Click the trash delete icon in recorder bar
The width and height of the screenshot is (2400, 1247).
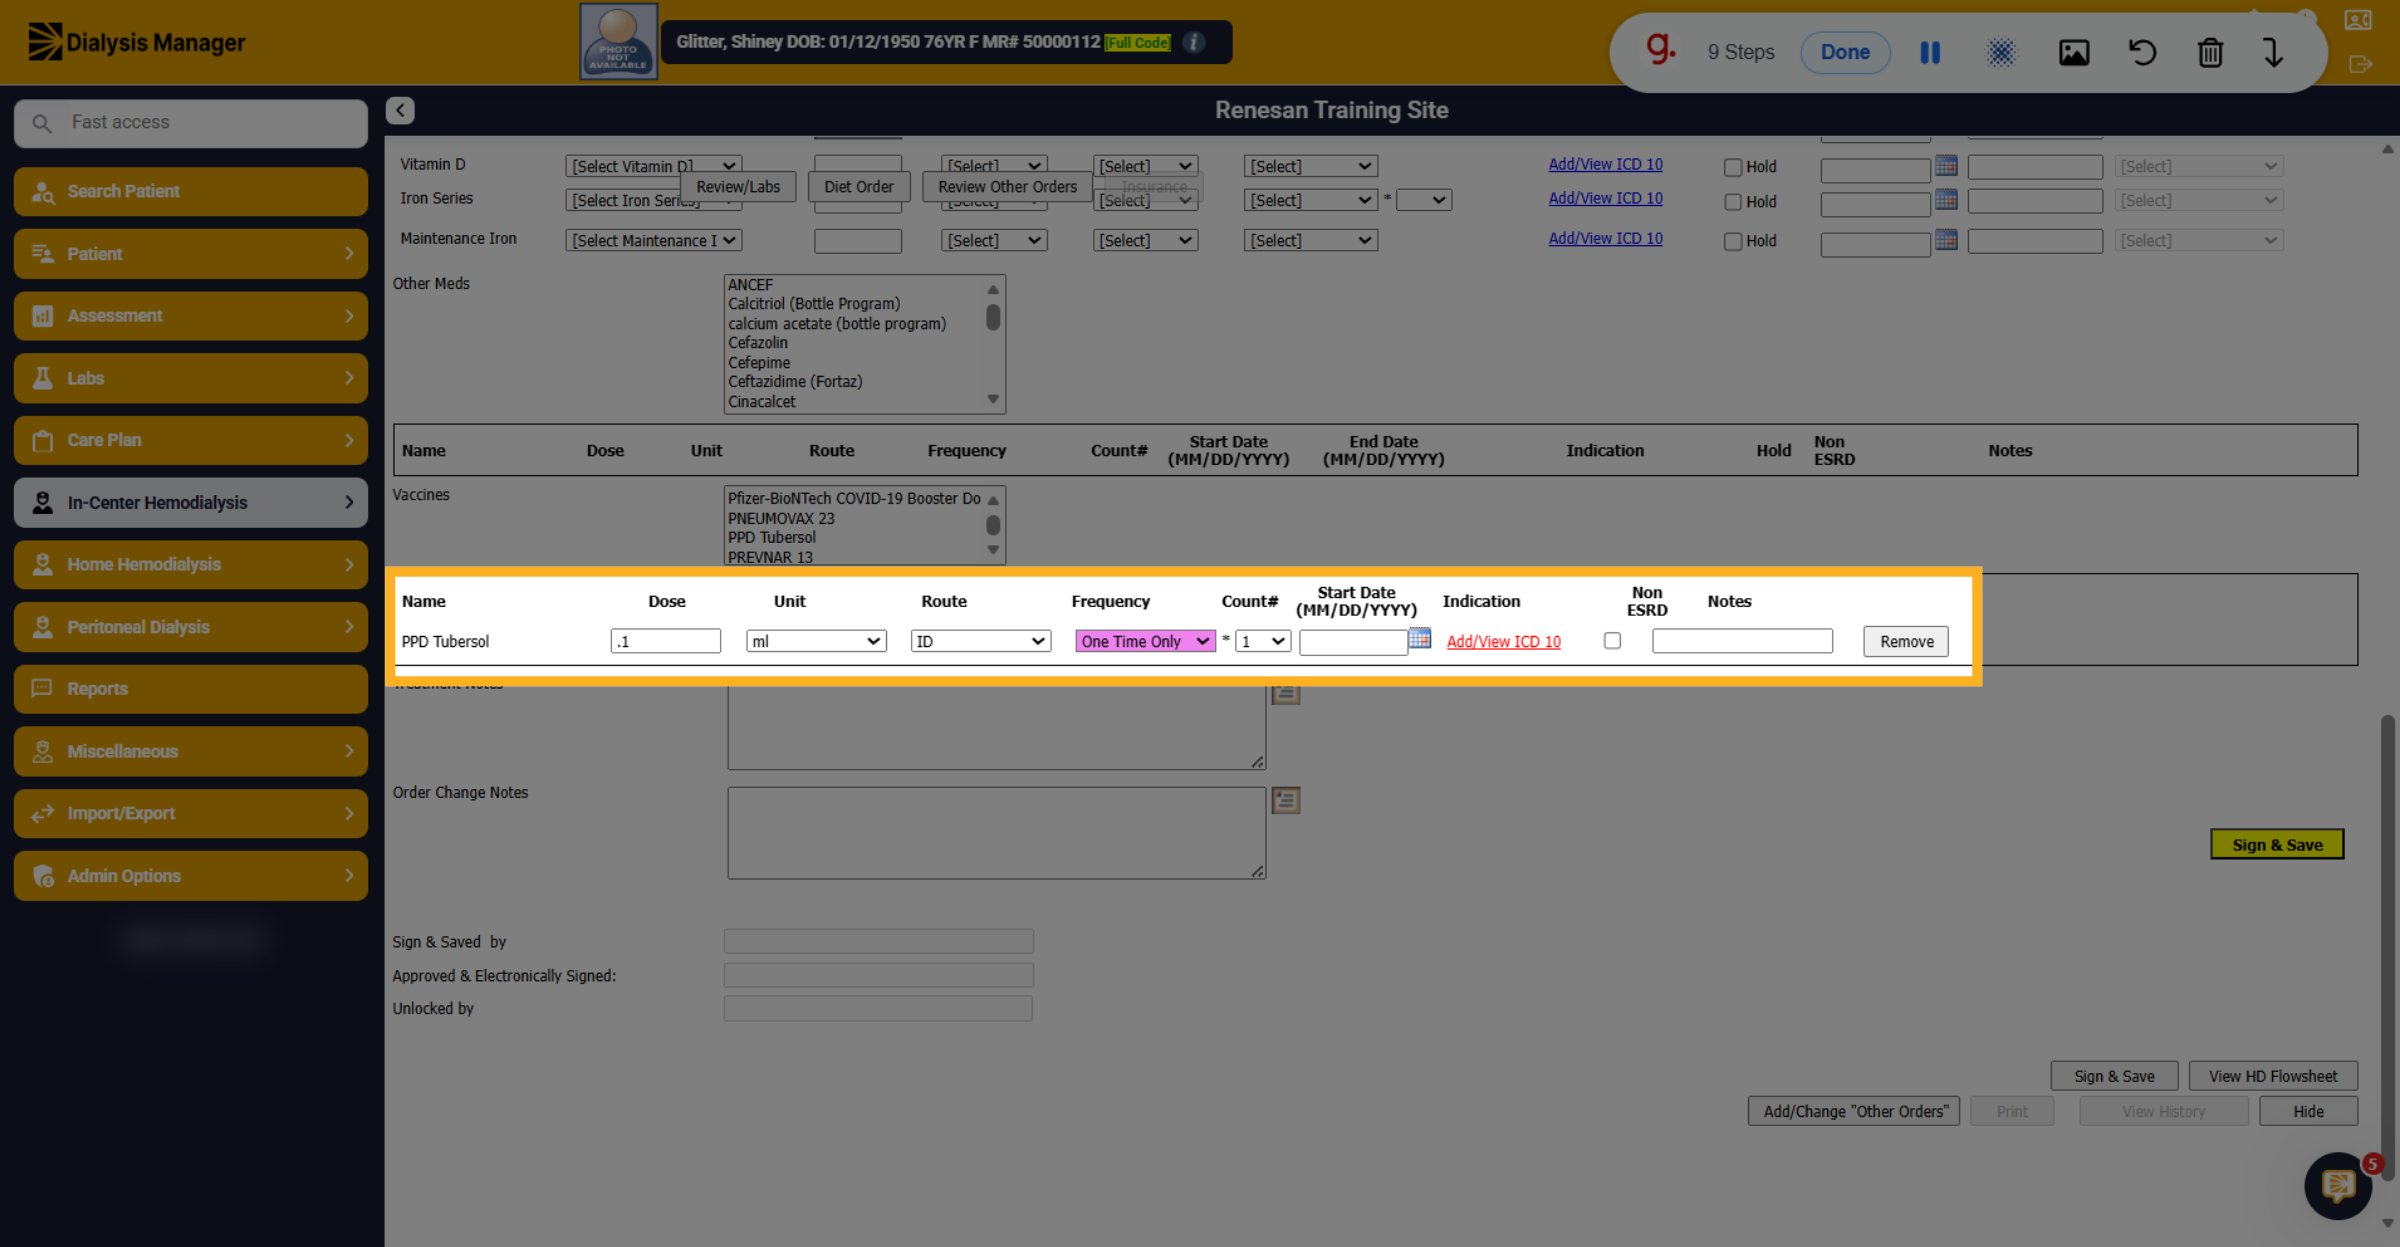click(x=2210, y=52)
